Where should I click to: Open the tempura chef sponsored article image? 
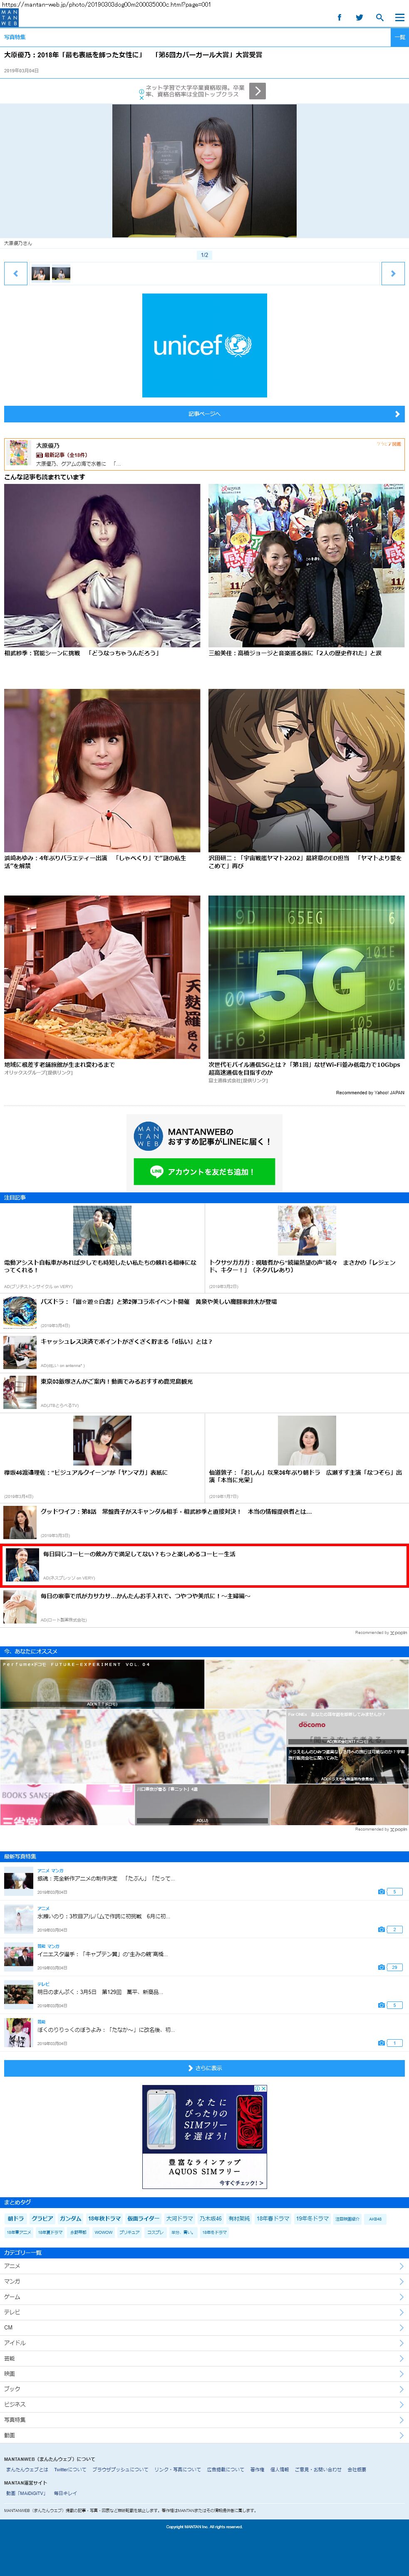tap(102, 977)
